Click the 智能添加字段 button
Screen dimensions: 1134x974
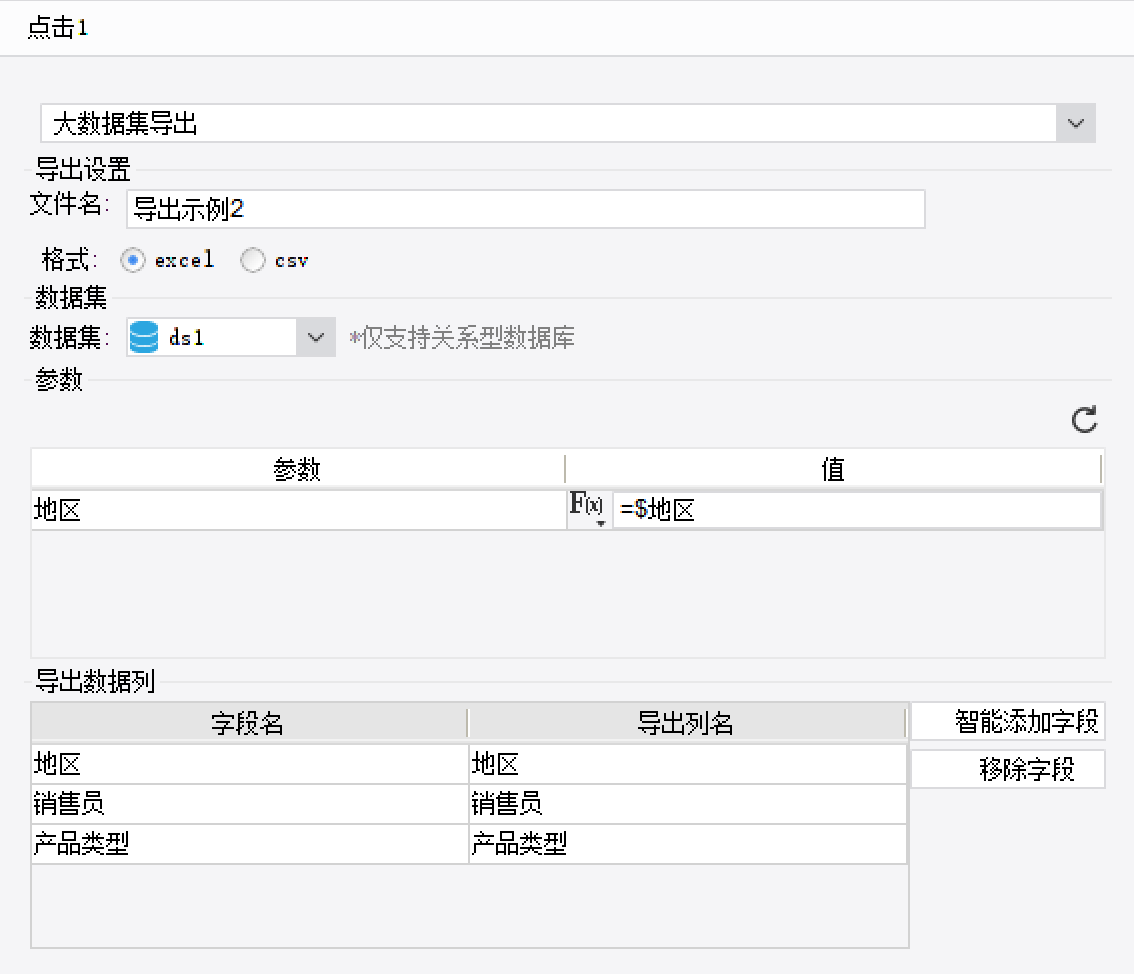[1007, 721]
